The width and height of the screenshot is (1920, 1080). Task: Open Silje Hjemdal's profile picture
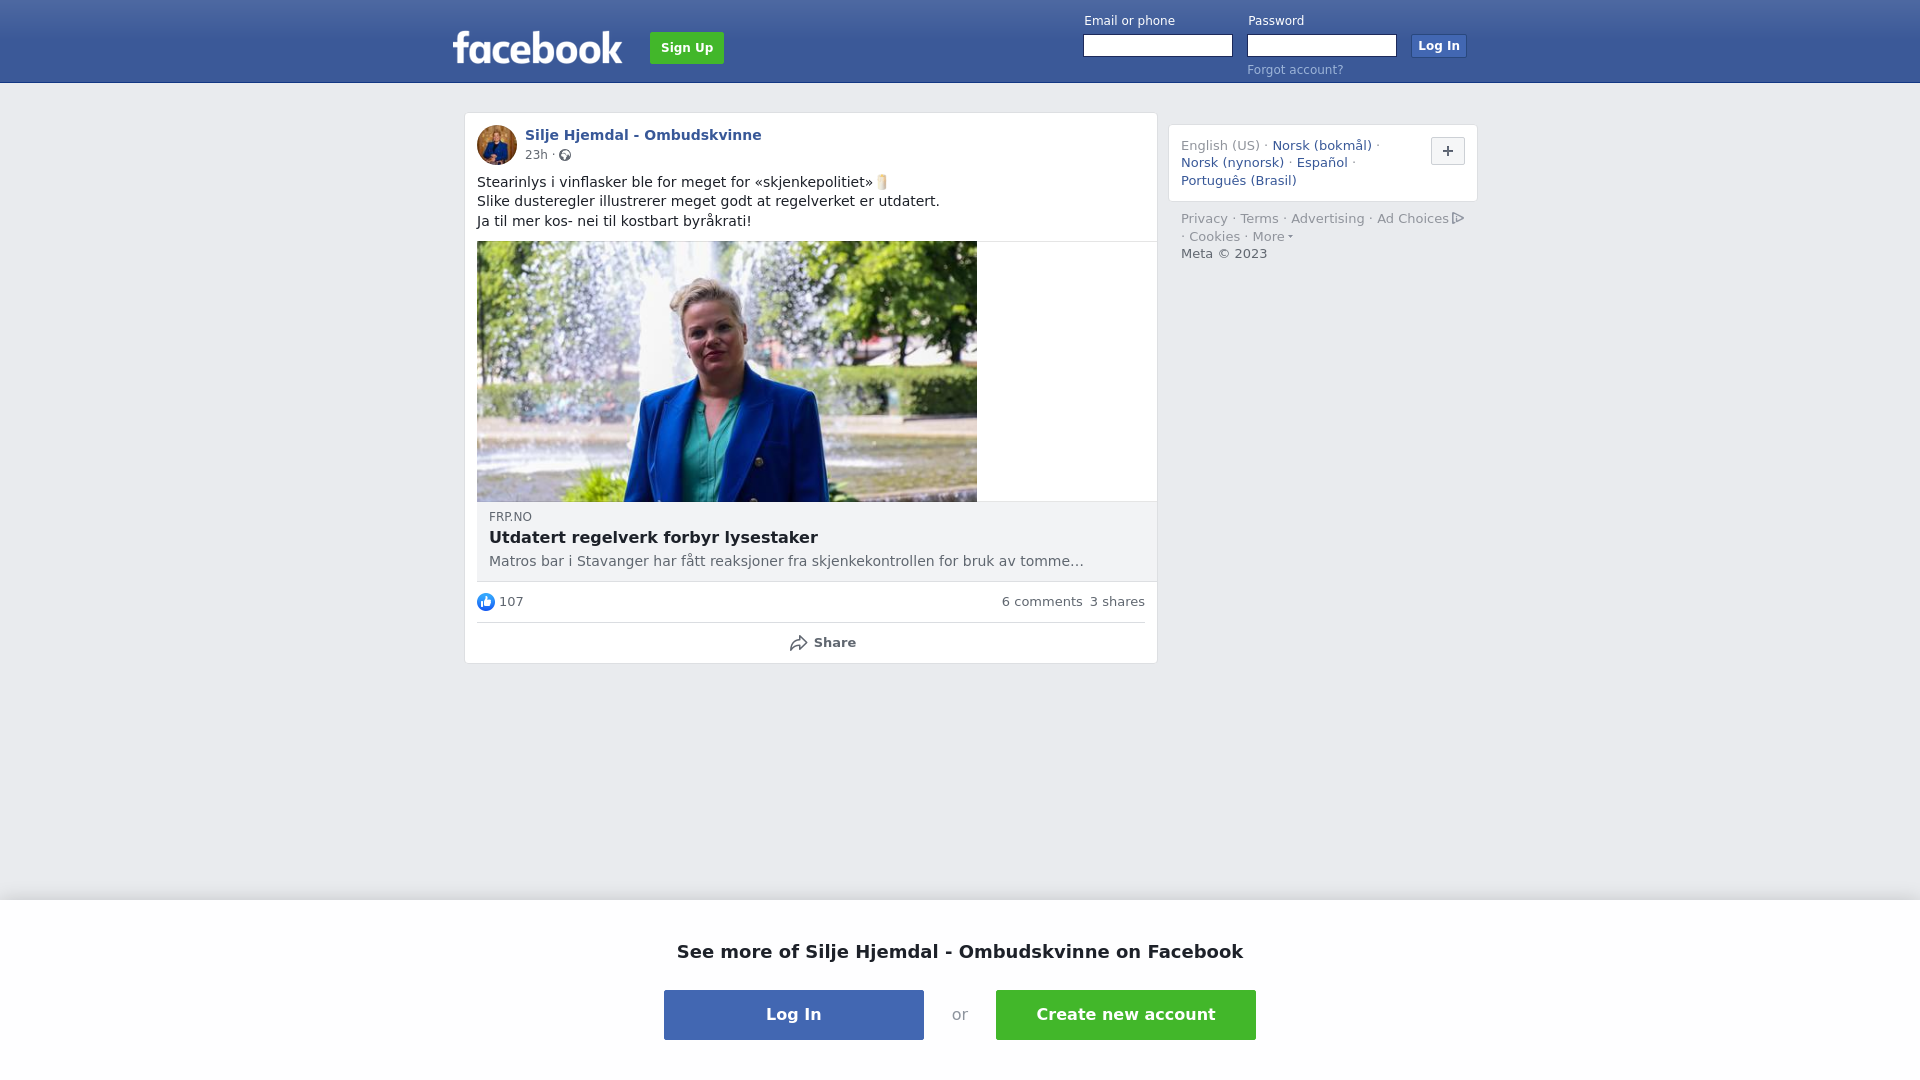497,145
